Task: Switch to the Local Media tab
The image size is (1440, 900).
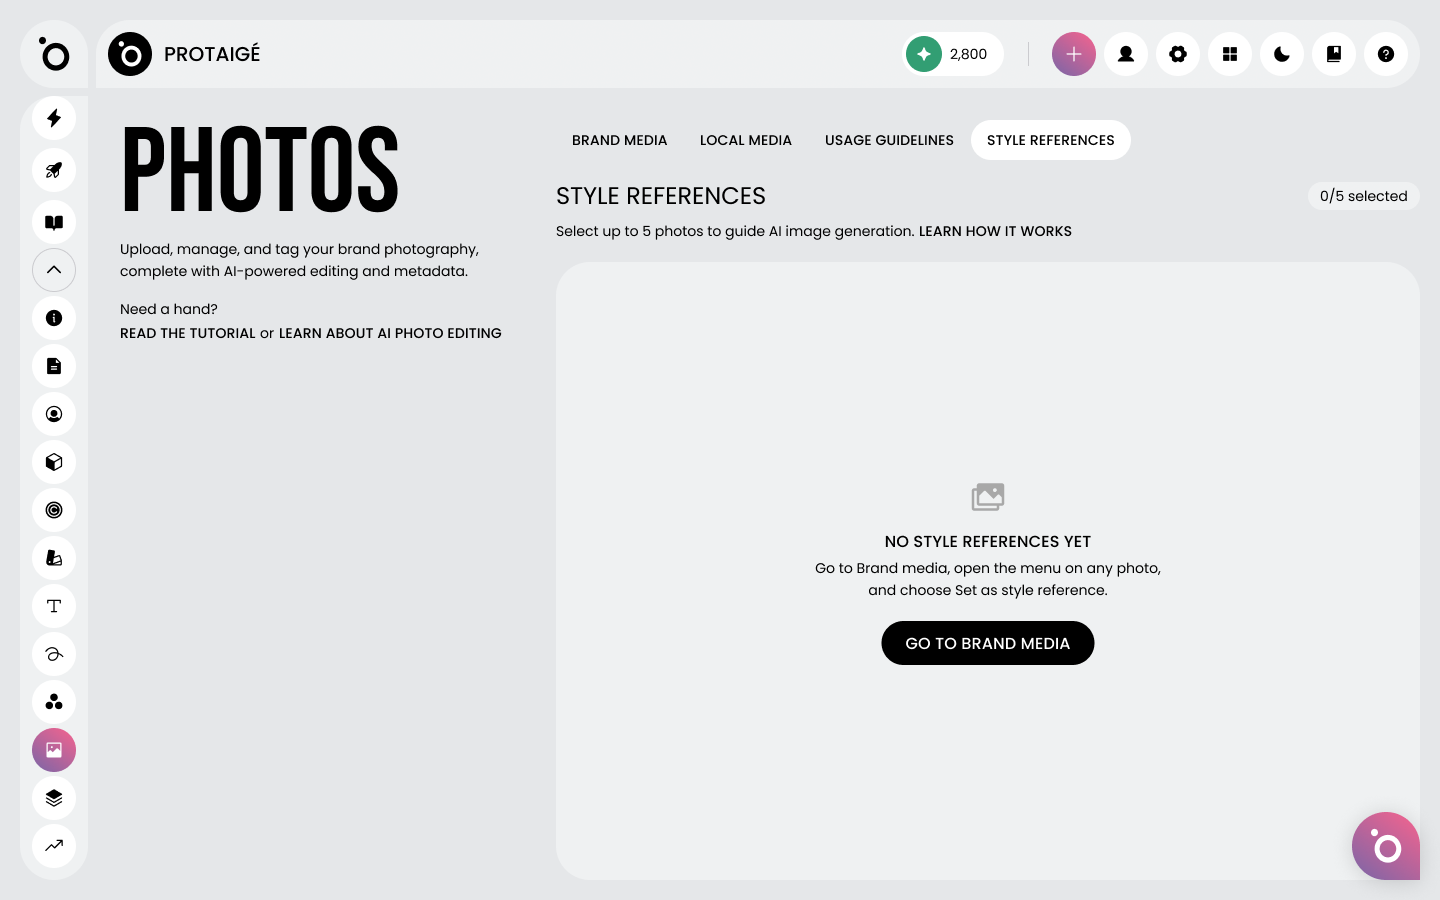Action: coord(746,140)
